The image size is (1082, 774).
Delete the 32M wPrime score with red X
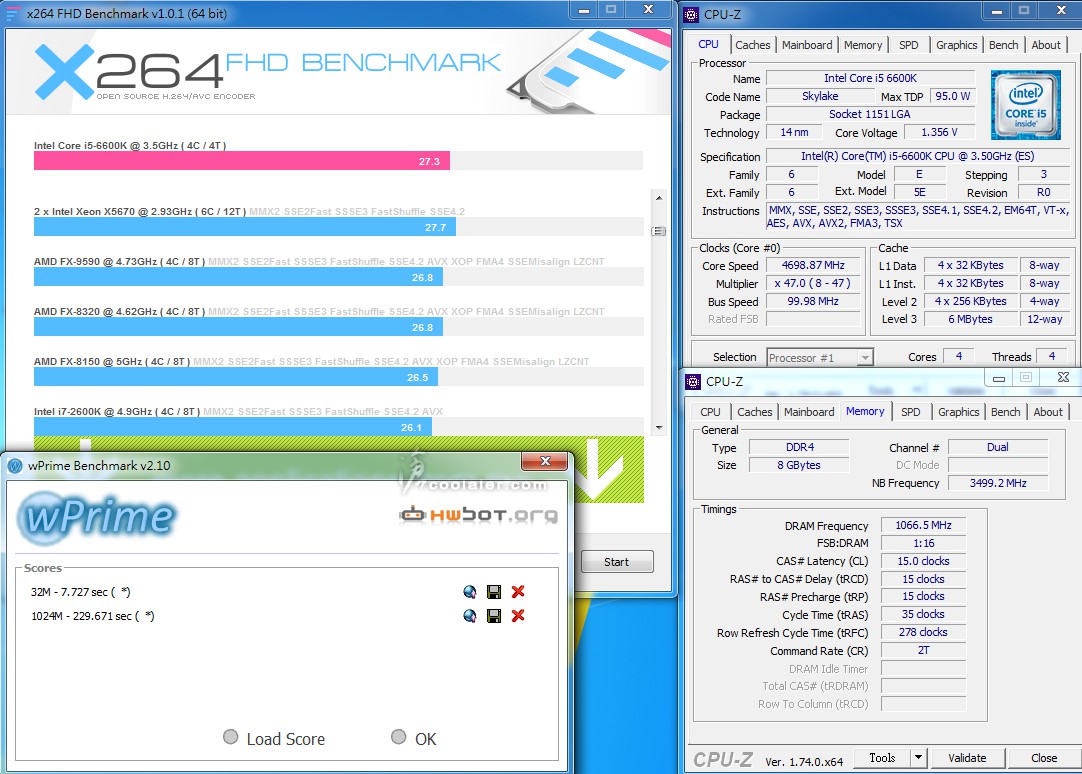pyautogui.click(x=518, y=591)
